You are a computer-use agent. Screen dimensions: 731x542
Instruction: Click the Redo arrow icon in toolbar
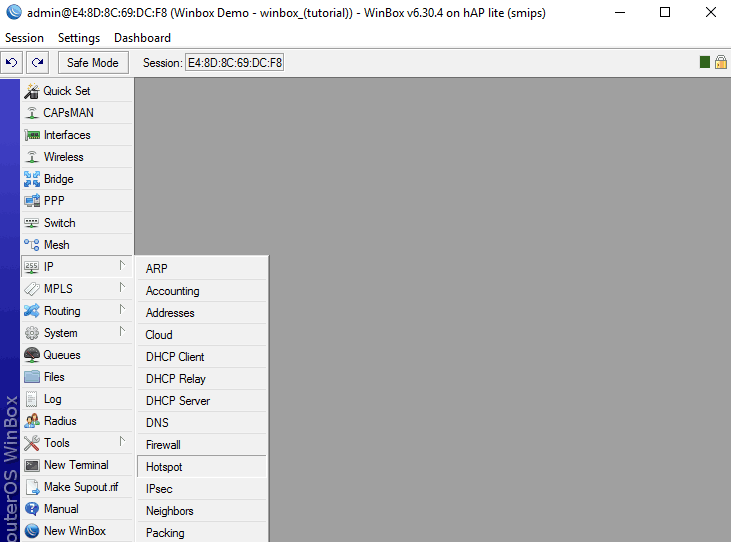click(38, 62)
